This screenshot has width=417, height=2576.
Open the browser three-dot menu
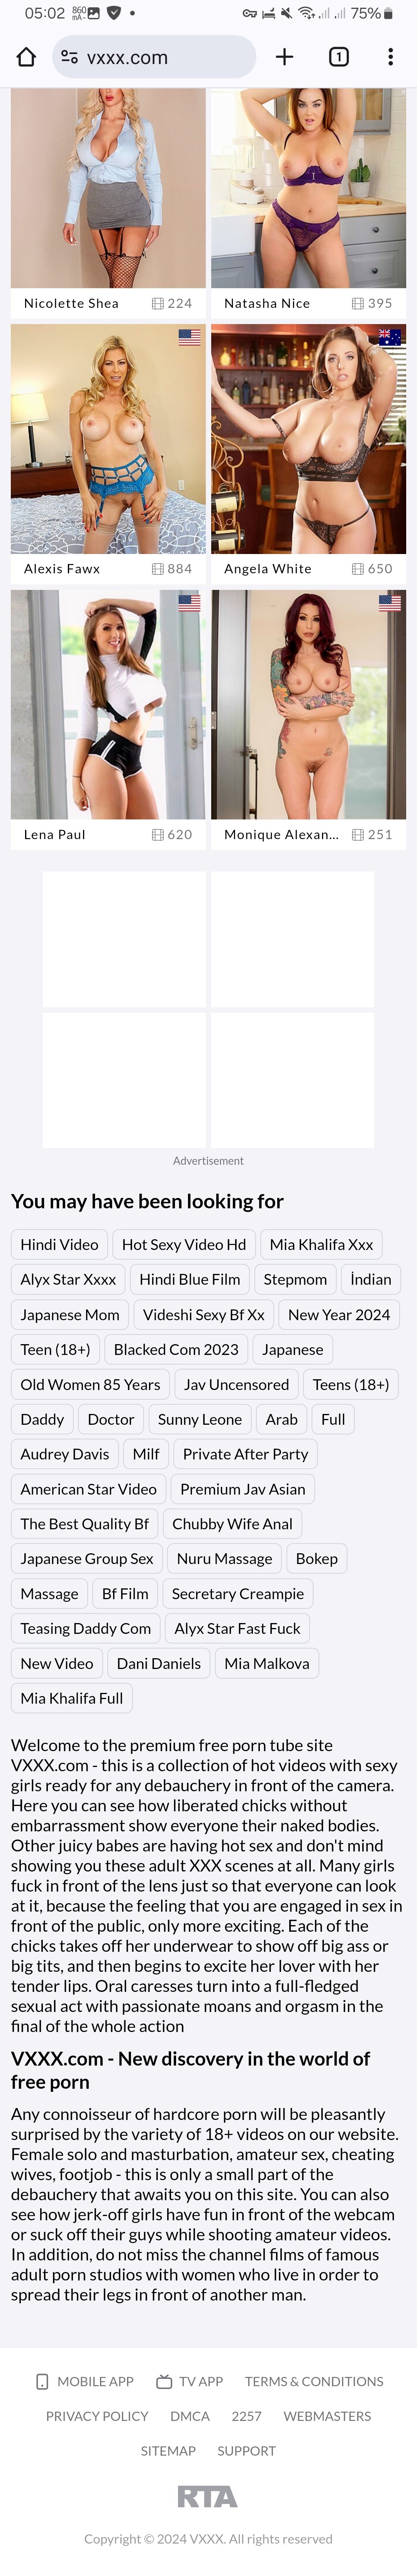click(x=390, y=57)
